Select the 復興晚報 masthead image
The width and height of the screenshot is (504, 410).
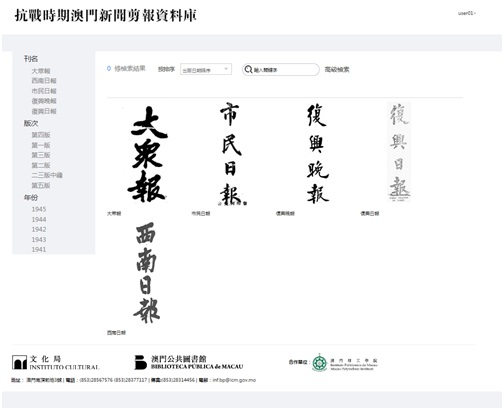pos(318,153)
